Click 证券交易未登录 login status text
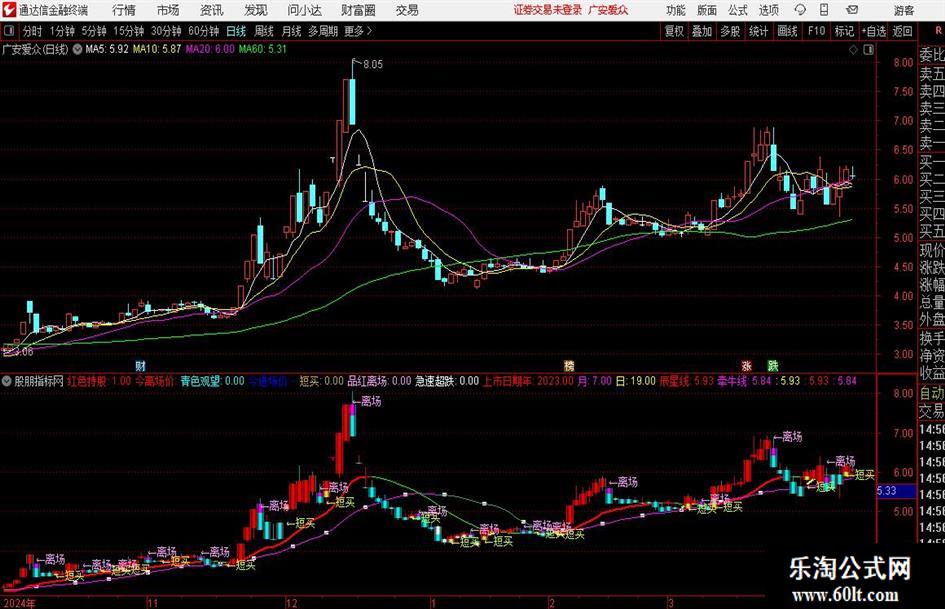Image resolution: width=945 pixels, height=609 pixels. 548,10
